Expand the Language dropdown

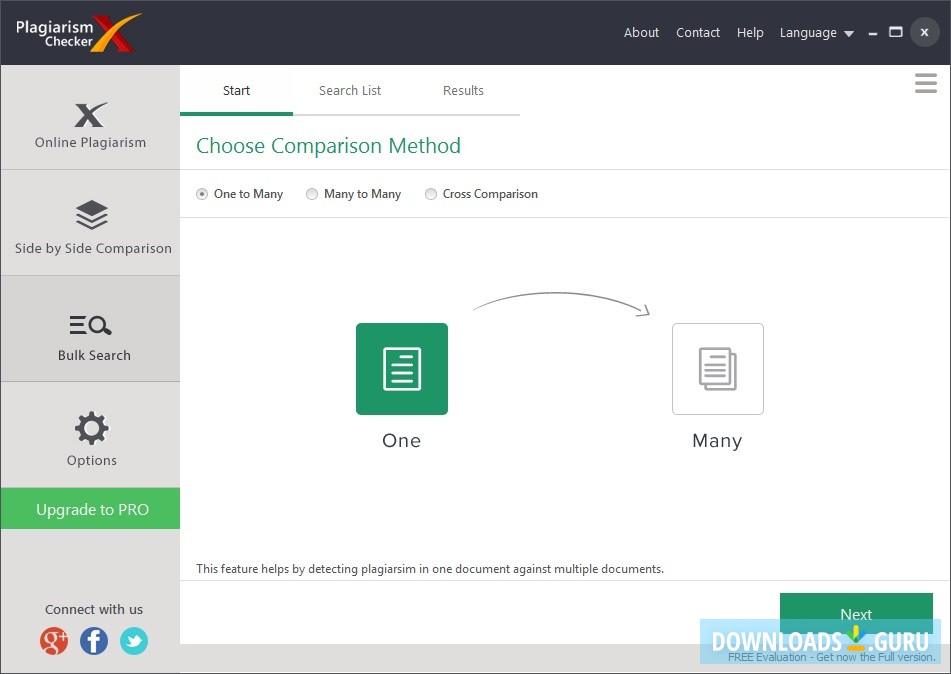coord(816,33)
